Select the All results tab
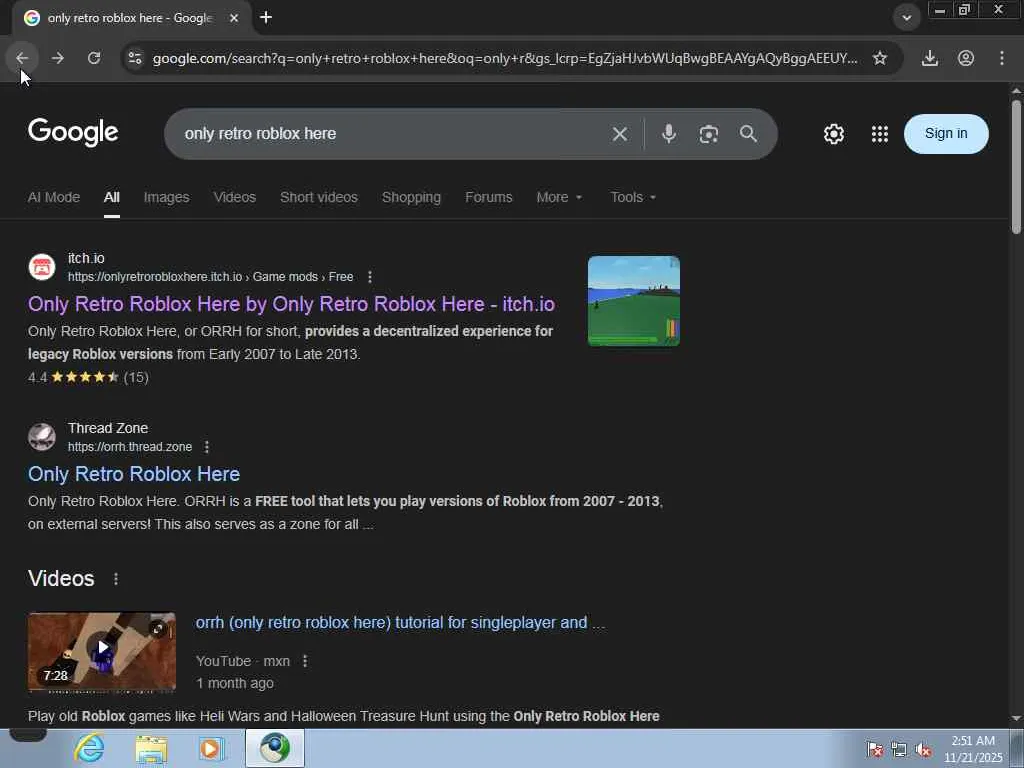 (112, 197)
